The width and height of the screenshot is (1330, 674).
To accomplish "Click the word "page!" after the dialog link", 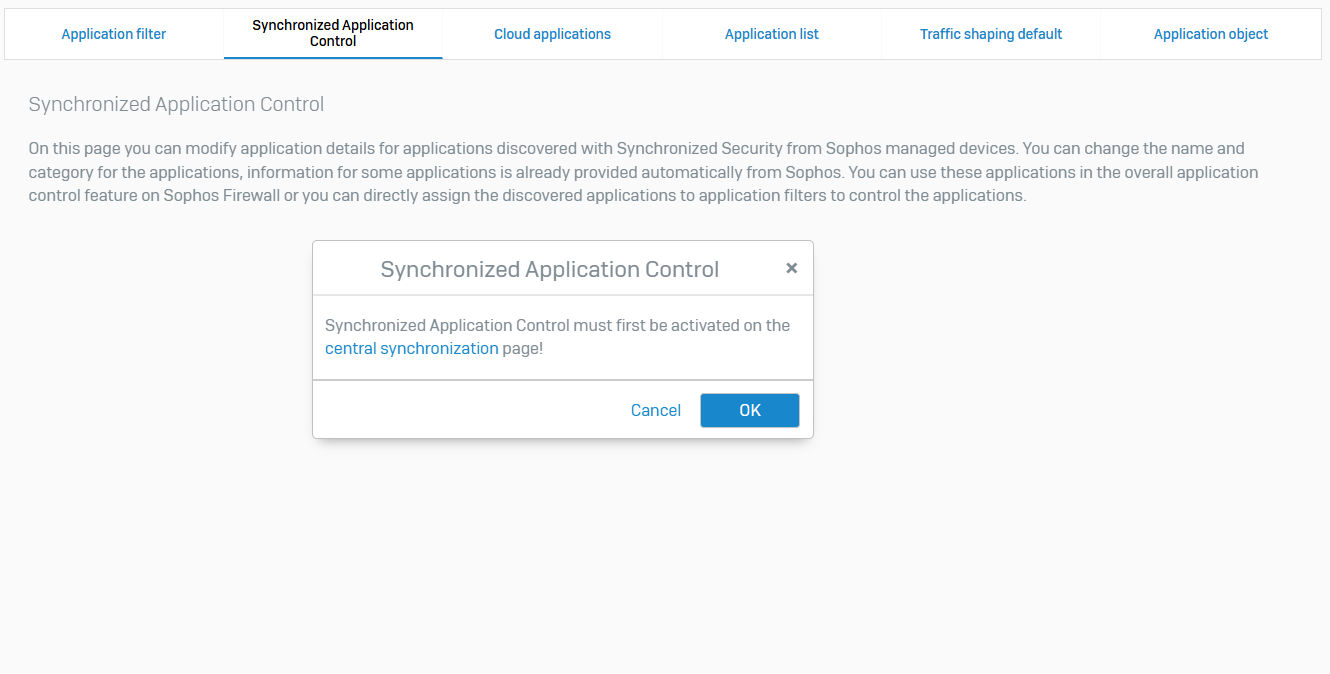I will [x=523, y=349].
